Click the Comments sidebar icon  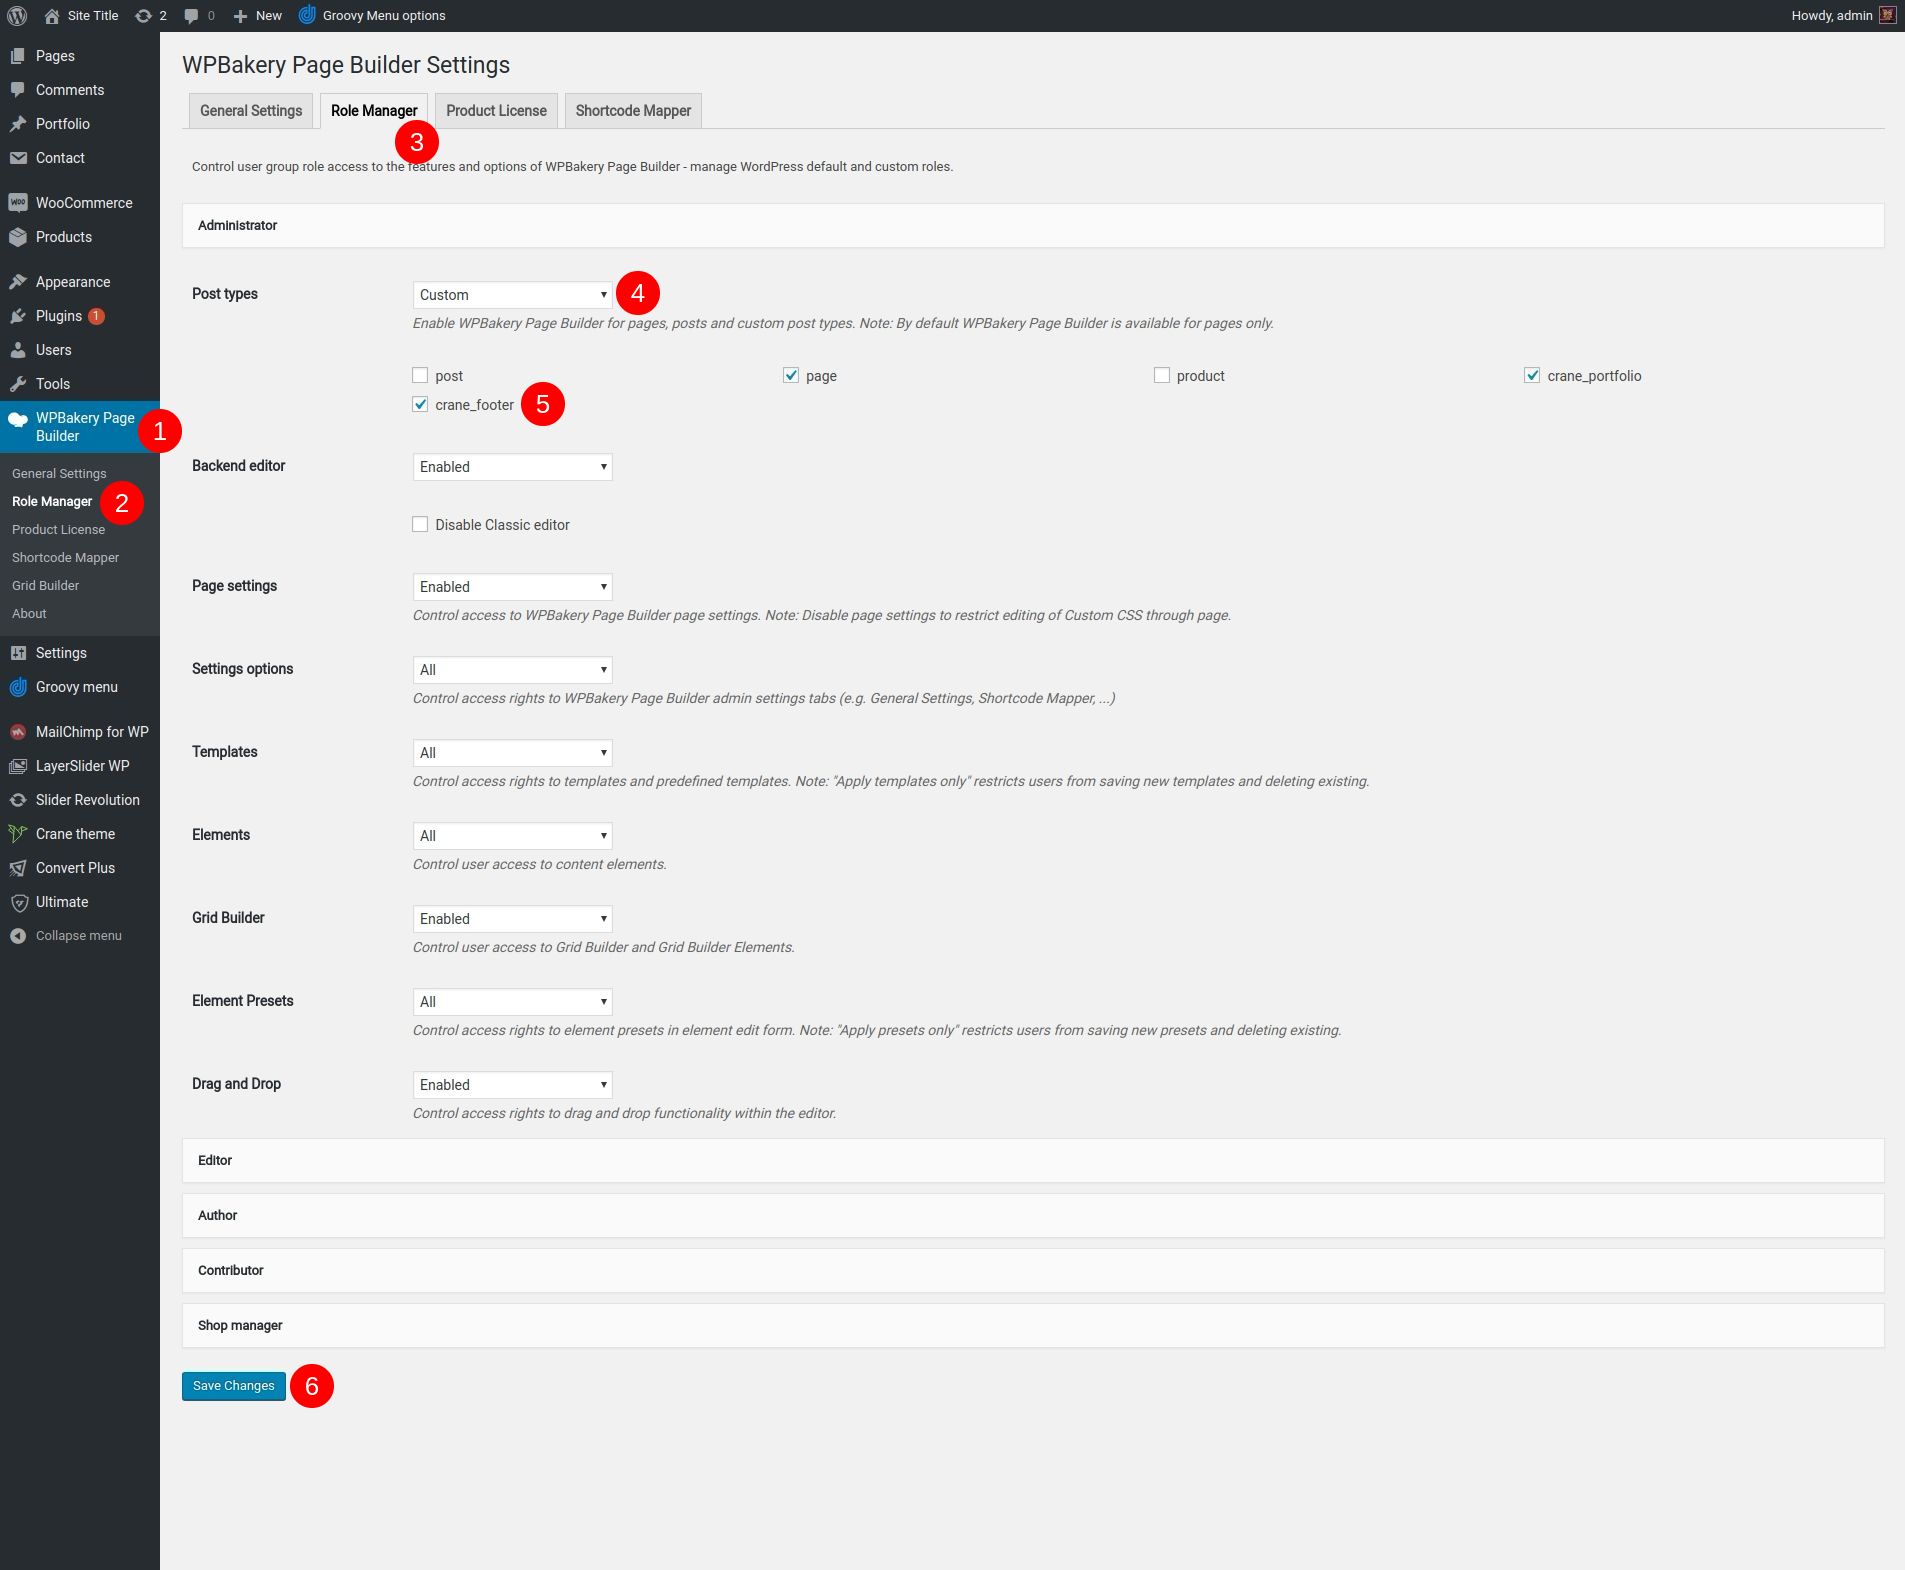(x=18, y=90)
